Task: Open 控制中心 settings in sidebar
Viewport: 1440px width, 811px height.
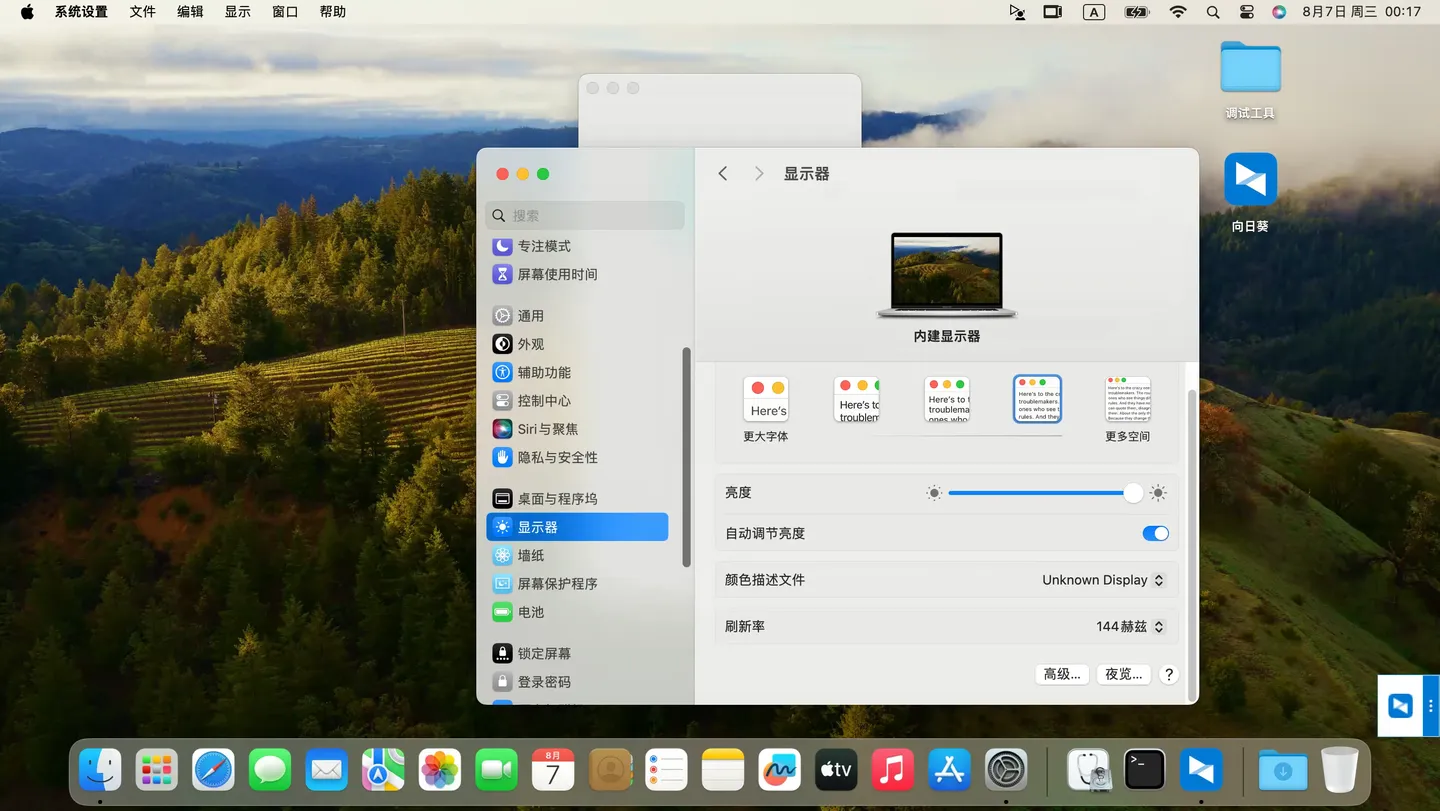Action: 543,401
